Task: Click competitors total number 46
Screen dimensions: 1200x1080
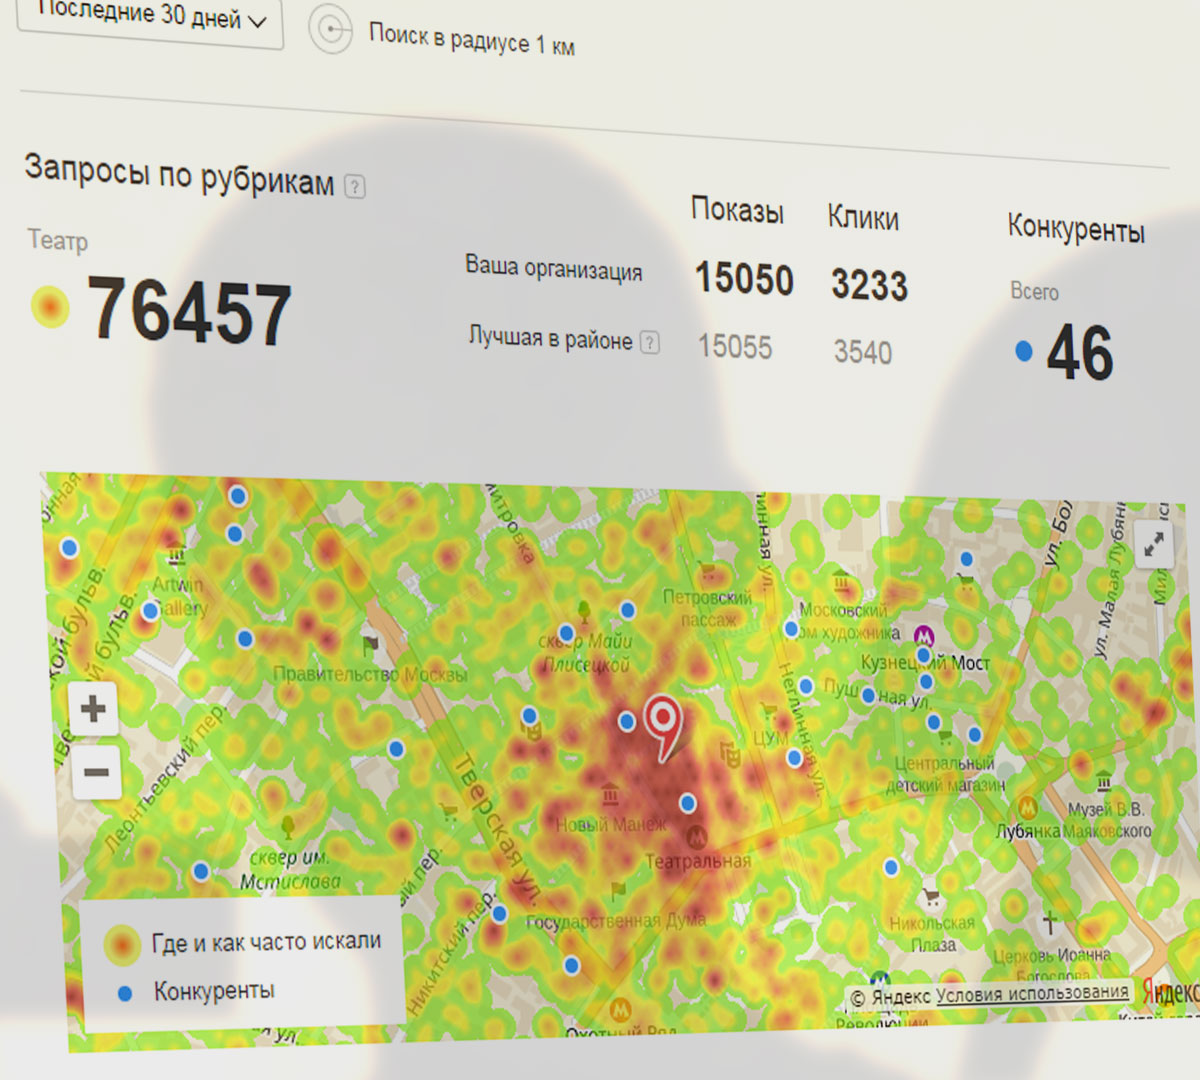Action: (x=1080, y=353)
